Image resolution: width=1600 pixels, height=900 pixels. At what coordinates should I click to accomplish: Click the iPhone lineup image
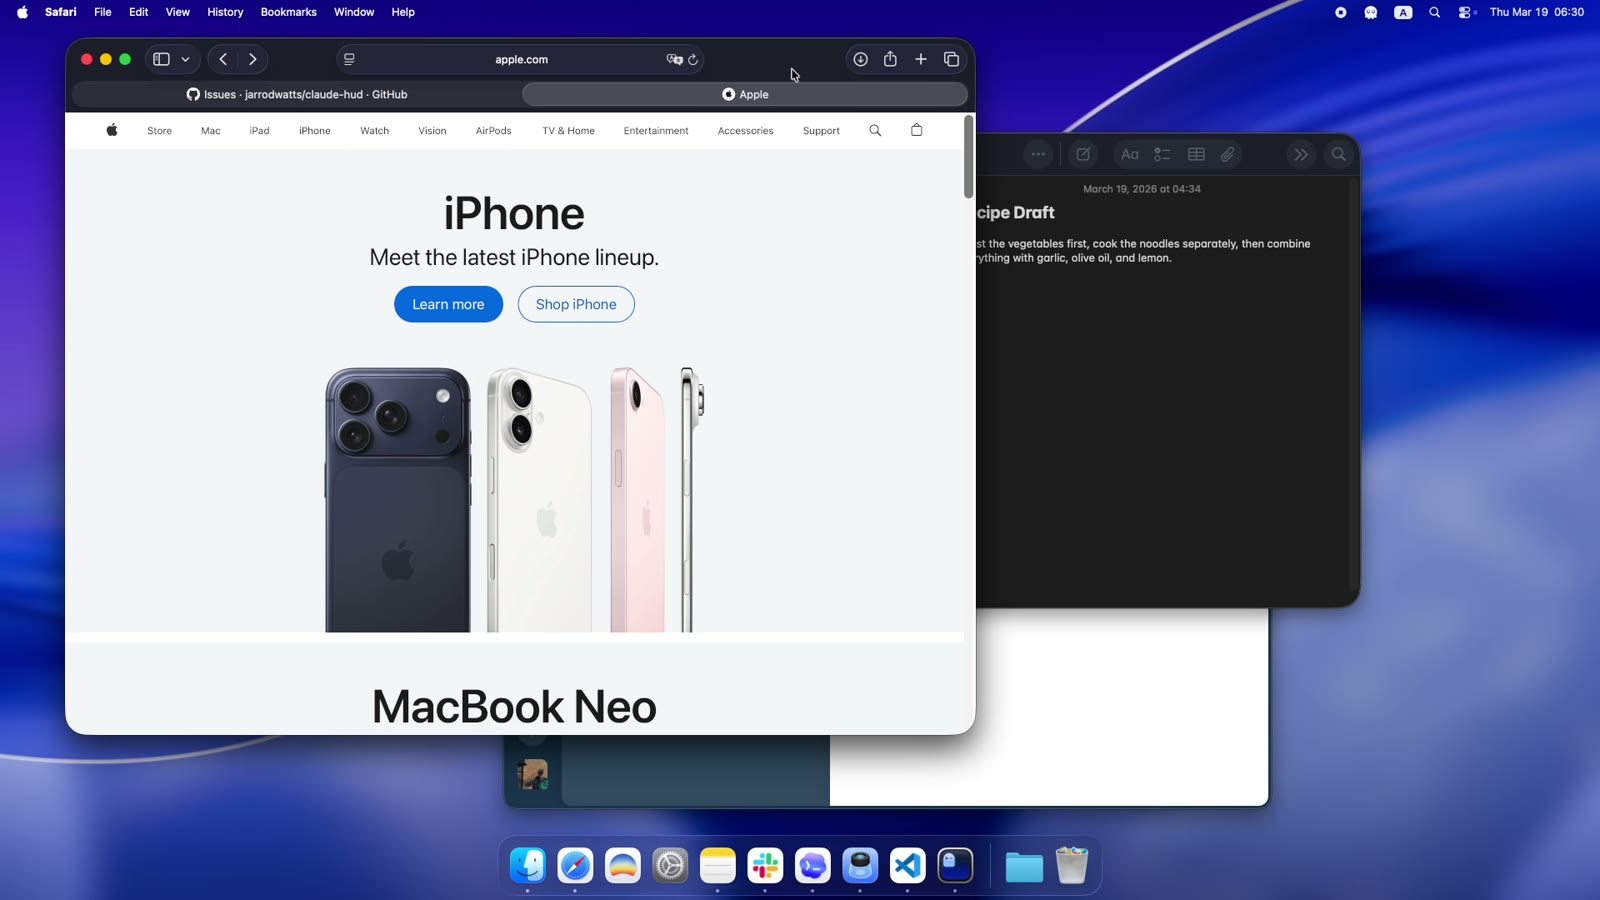pos(514,499)
